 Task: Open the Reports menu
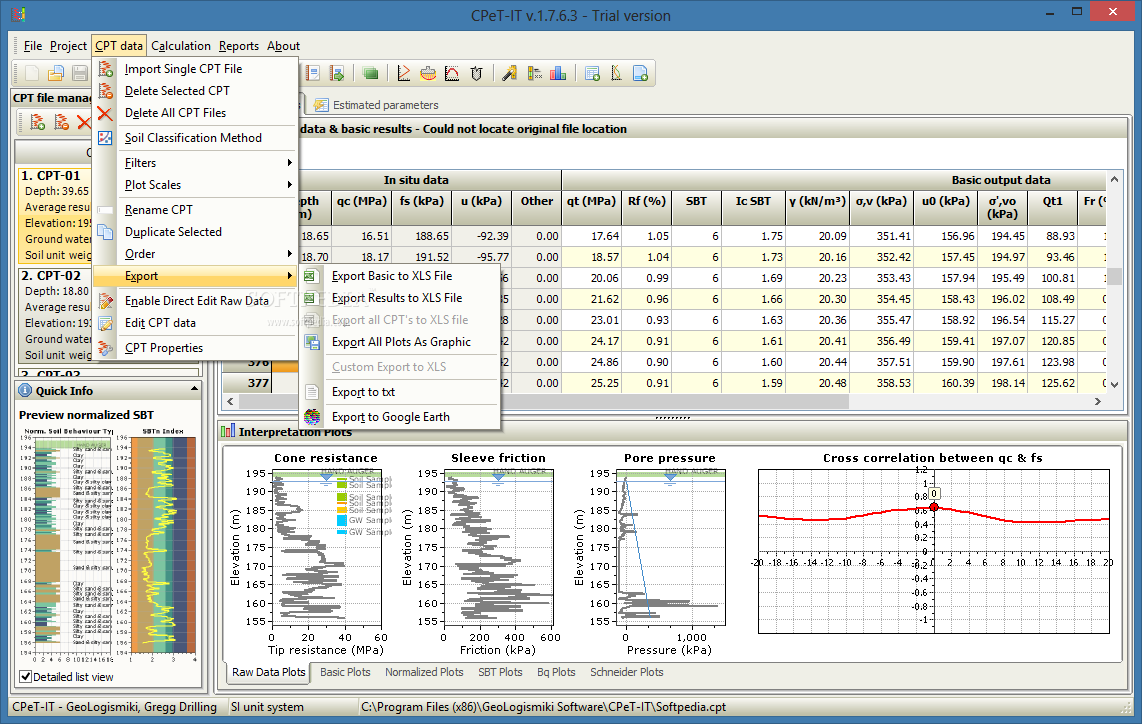(239, 46)
